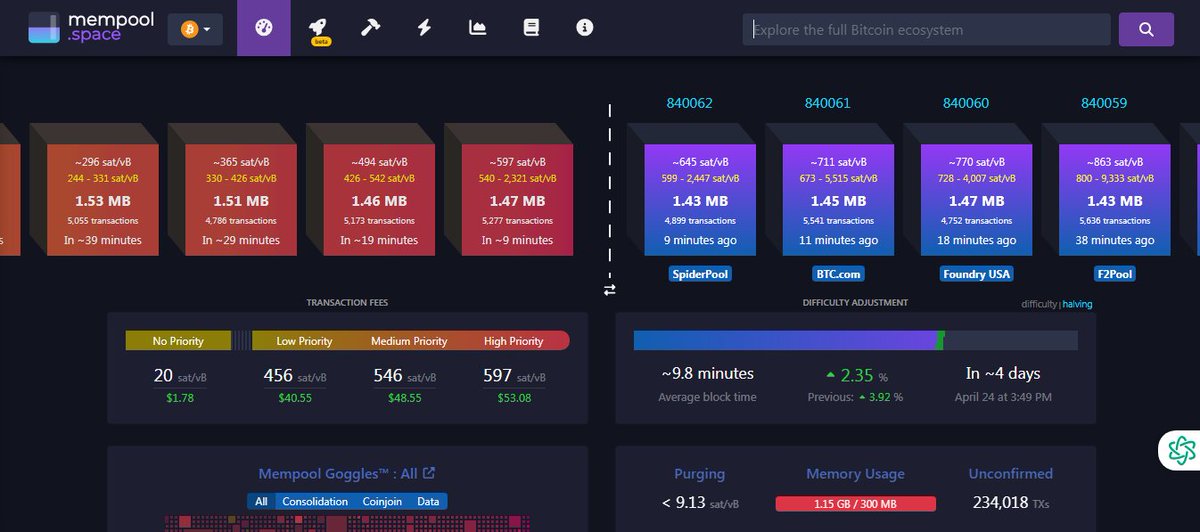Switch to difficulty view

click(1039, 304)
